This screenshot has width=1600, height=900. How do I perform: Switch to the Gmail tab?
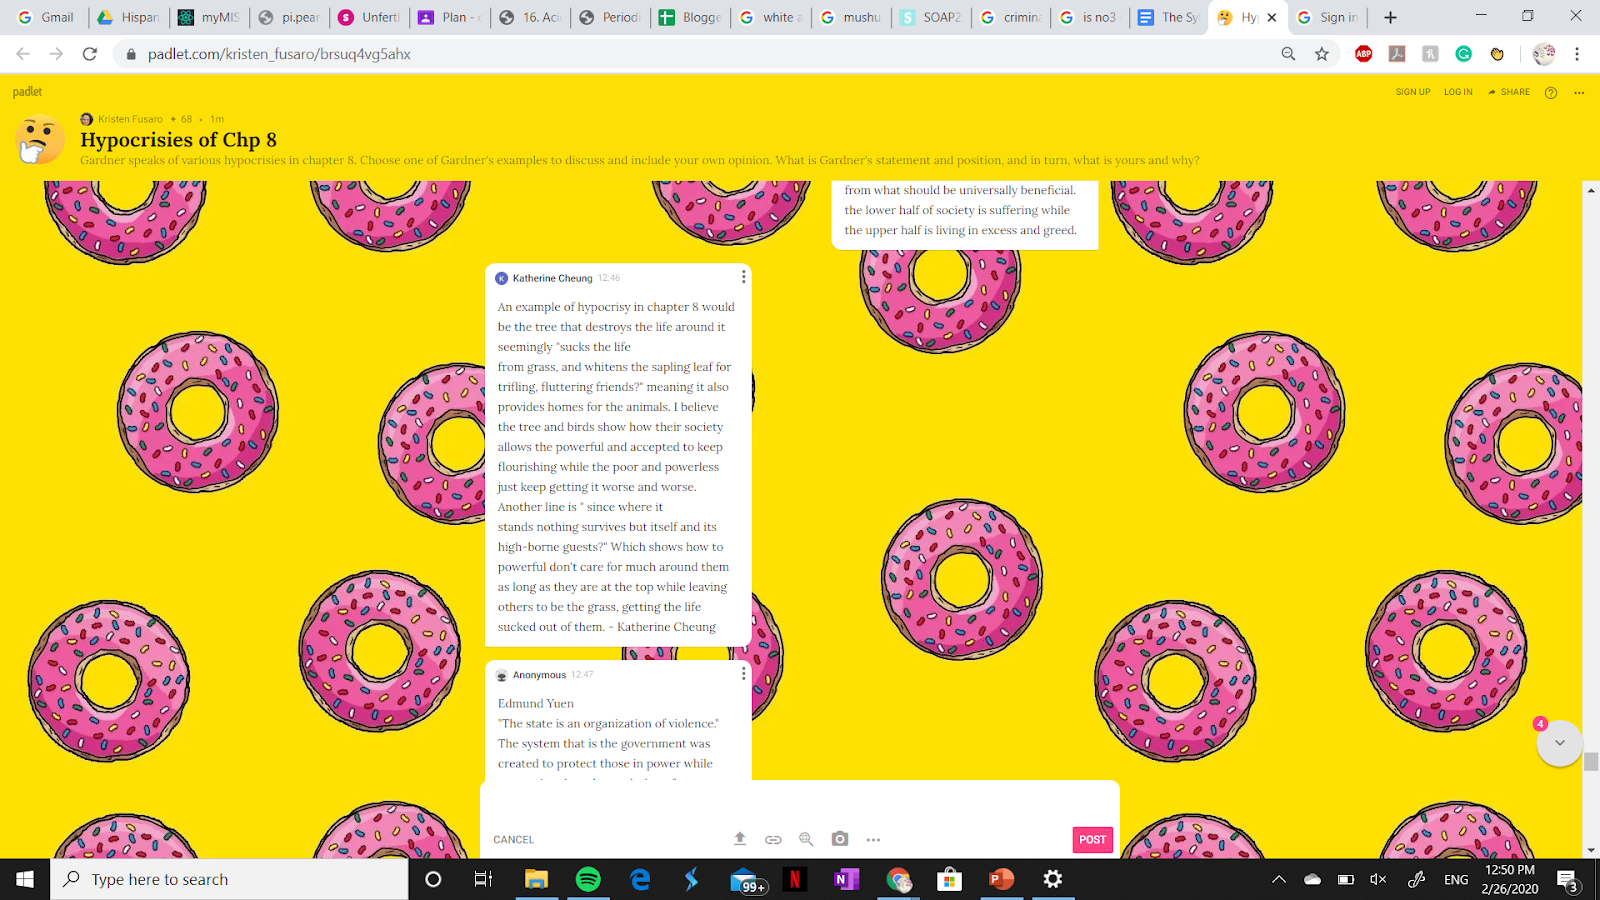(x=47, y=17)
